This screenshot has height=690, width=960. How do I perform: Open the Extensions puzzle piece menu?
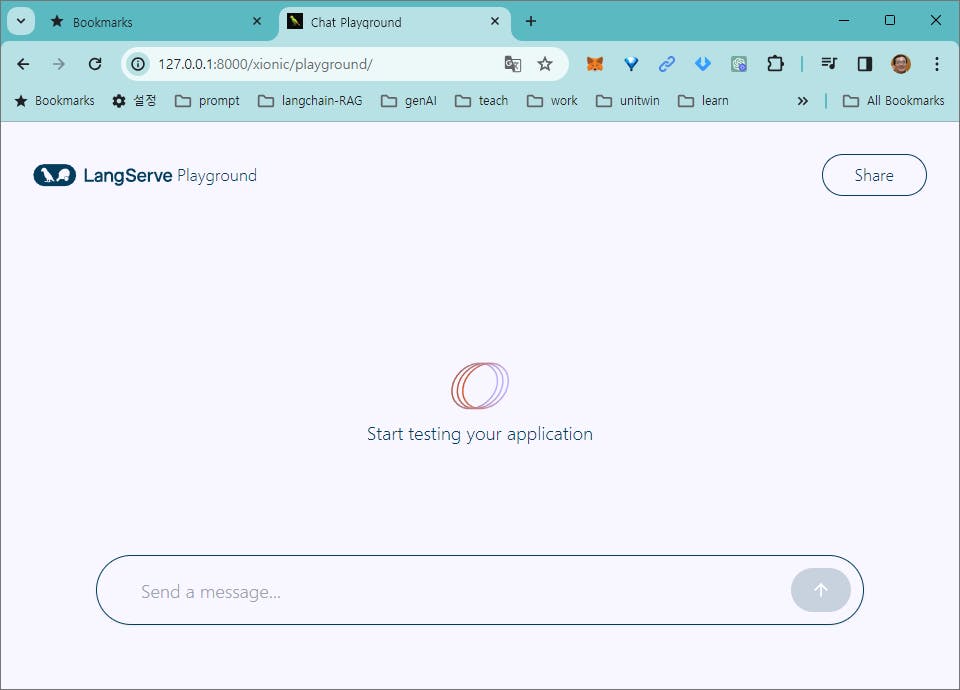(775, 64)
